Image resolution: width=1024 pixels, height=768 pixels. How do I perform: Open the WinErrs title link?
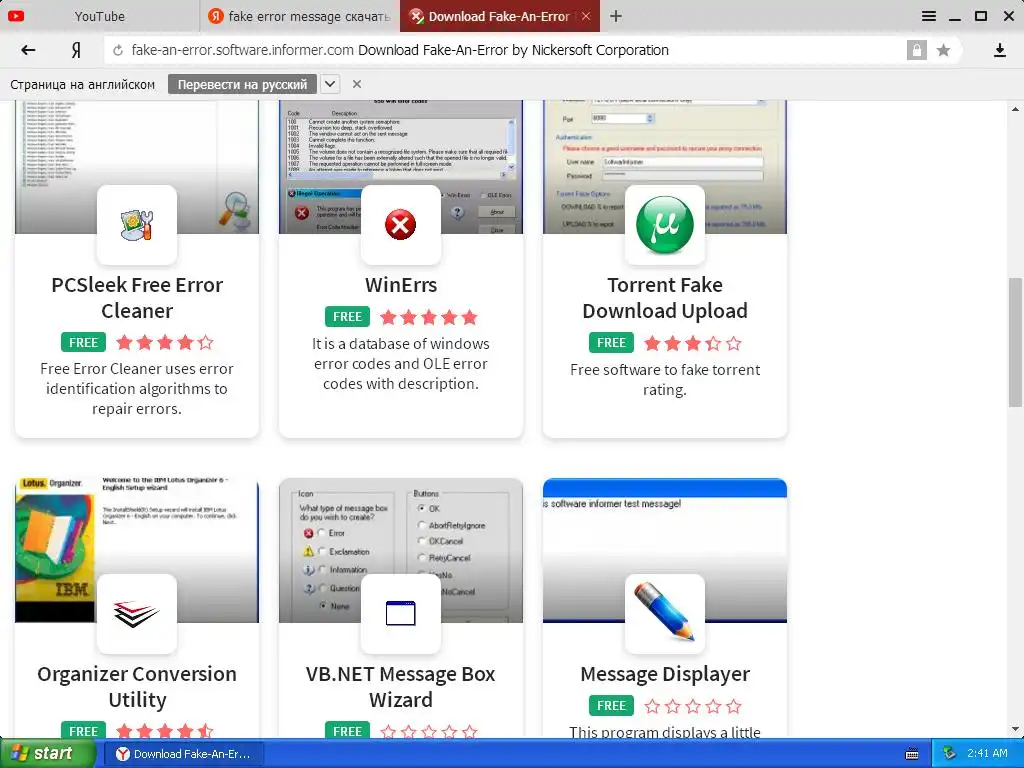pos(401,285)
